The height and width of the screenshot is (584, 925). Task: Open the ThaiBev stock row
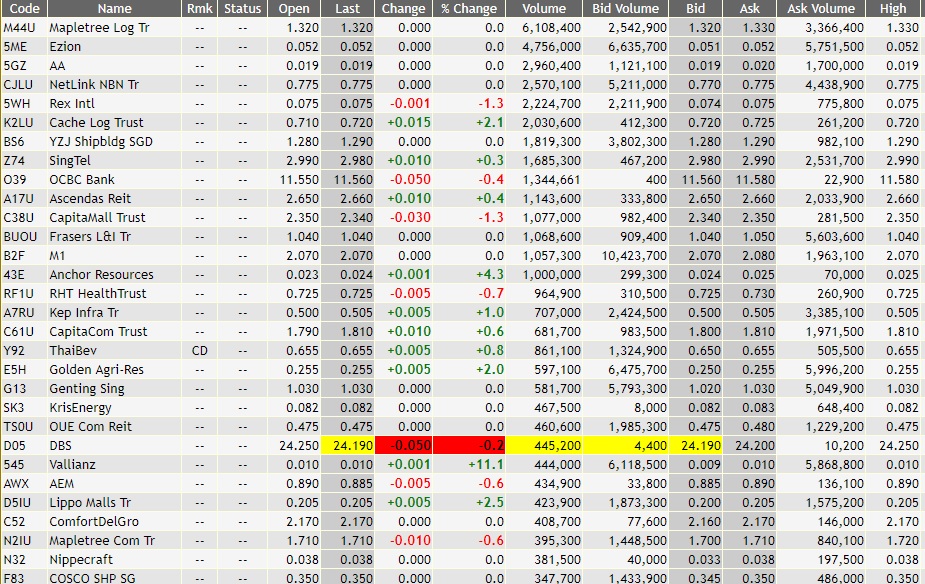[113, 351]
